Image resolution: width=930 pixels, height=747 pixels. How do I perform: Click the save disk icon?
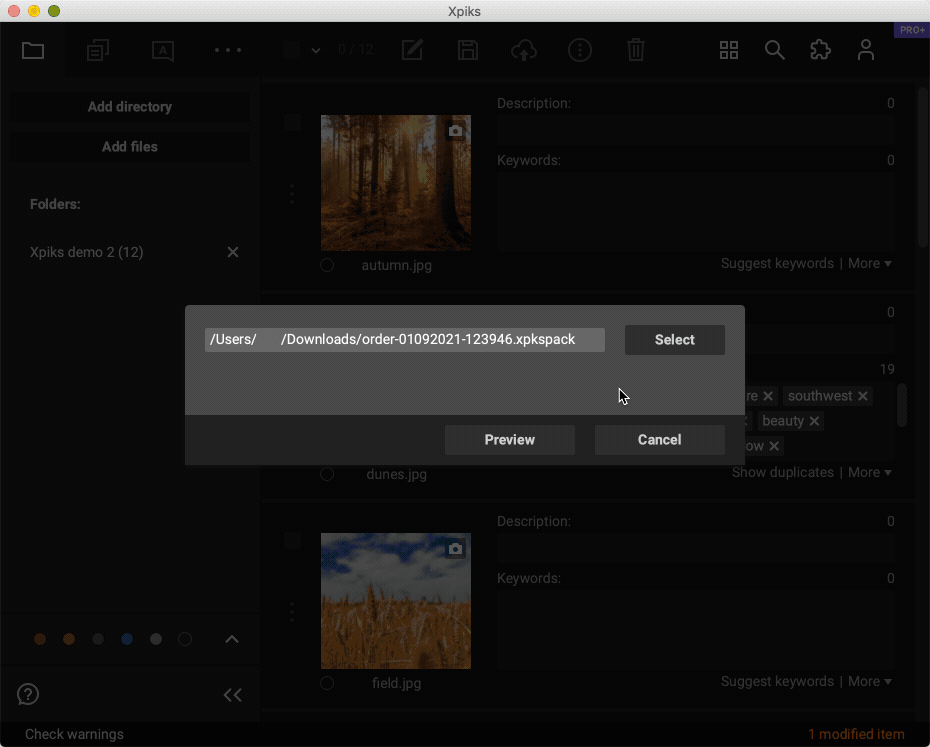point(467,50)
